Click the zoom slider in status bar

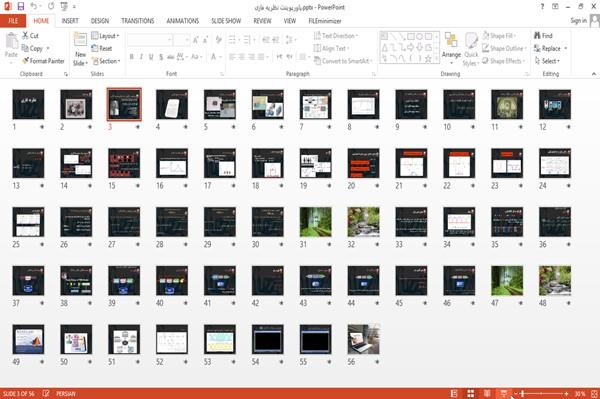pyautogui.click(x=541, y=393)
